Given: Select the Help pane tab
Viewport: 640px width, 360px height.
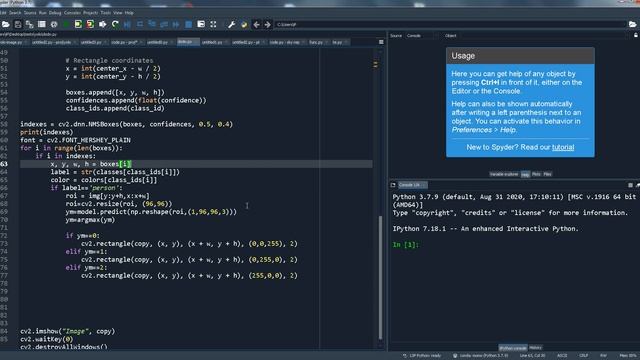Looking at the screenshot, I should point(525,174).
